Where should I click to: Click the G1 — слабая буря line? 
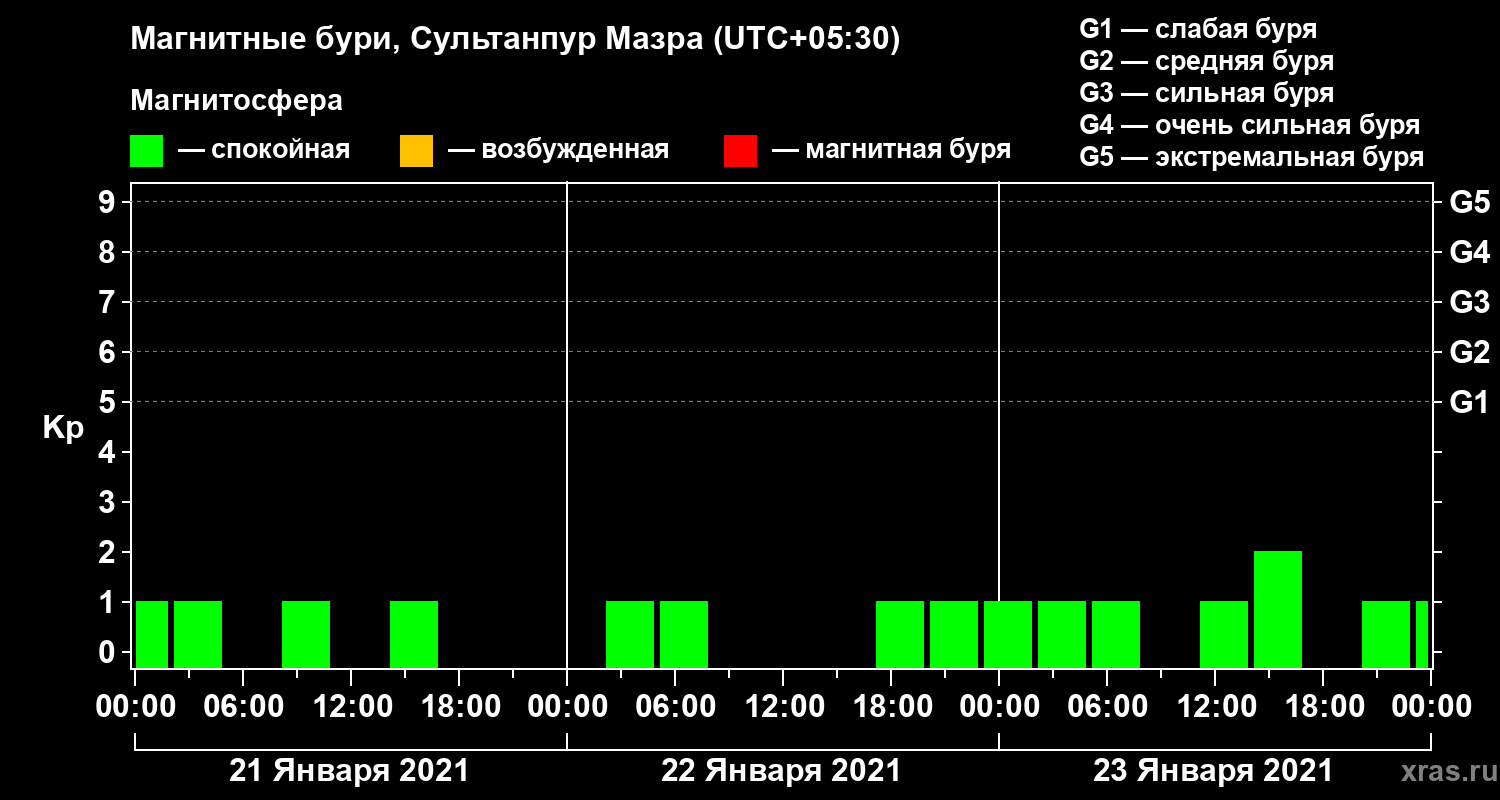click(x=1198, y=28)
